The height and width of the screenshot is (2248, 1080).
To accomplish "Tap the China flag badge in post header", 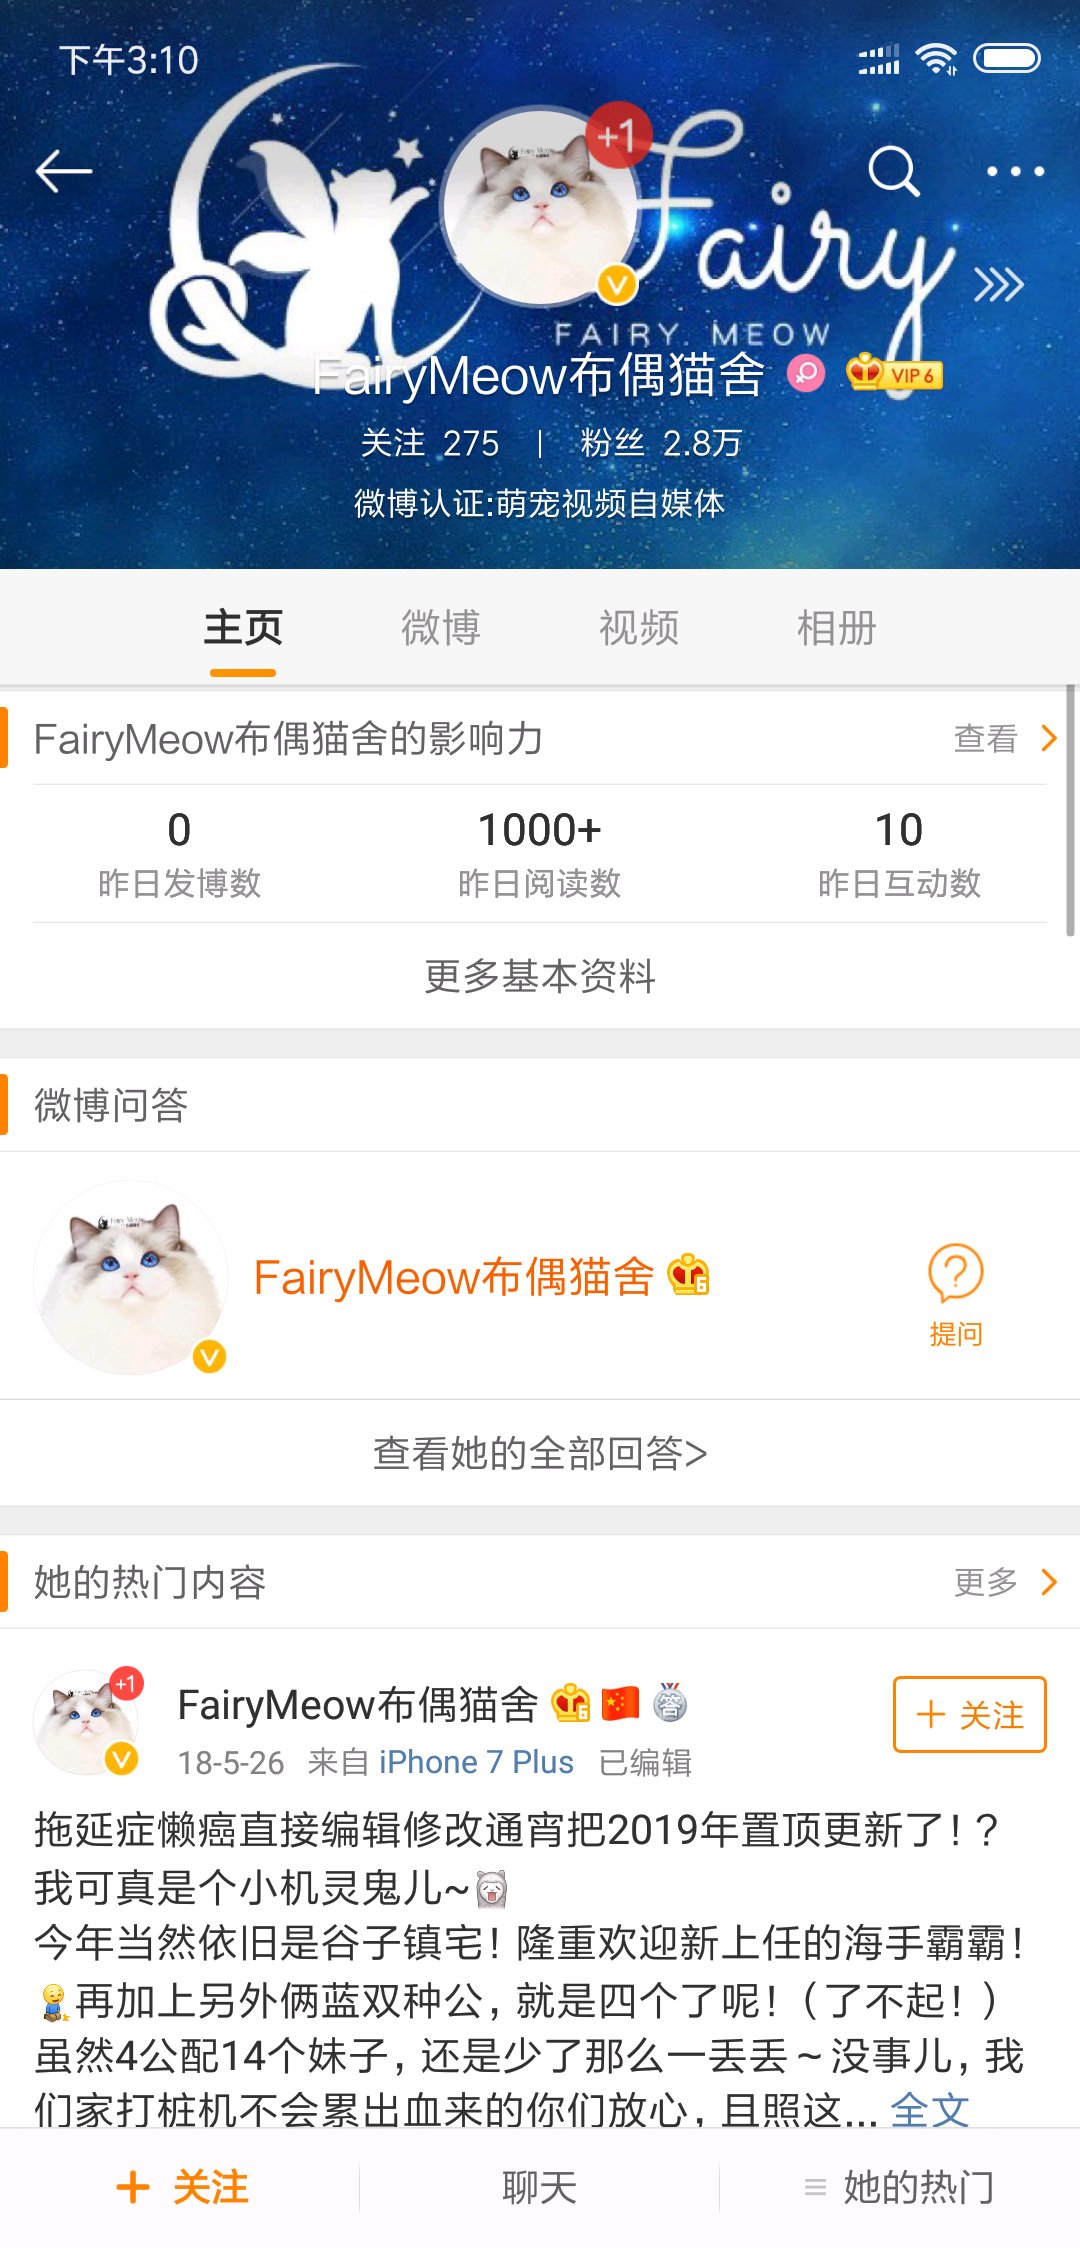I will coord(620,1704).
